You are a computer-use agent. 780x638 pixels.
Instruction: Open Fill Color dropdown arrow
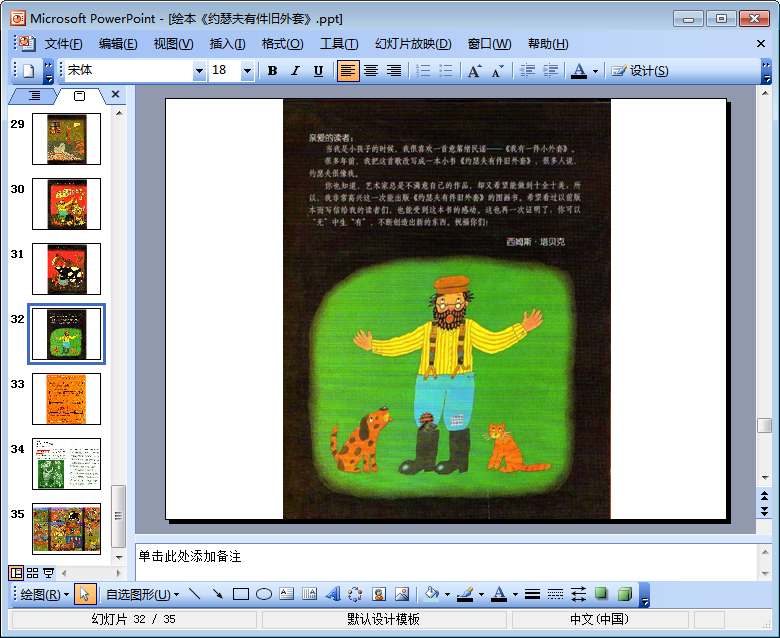coord(447,595)
